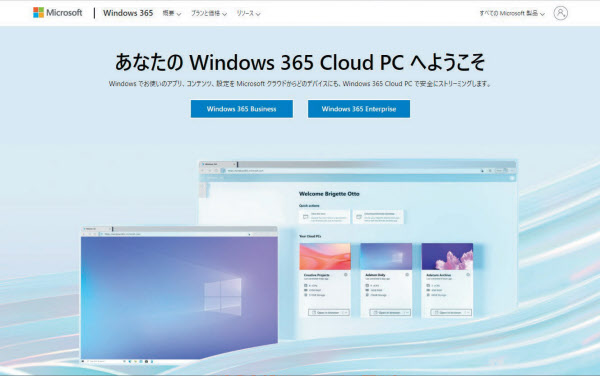Click the address bar in large browser mockup
Viewport: 600px width, 376px height.
pos(352,171)
